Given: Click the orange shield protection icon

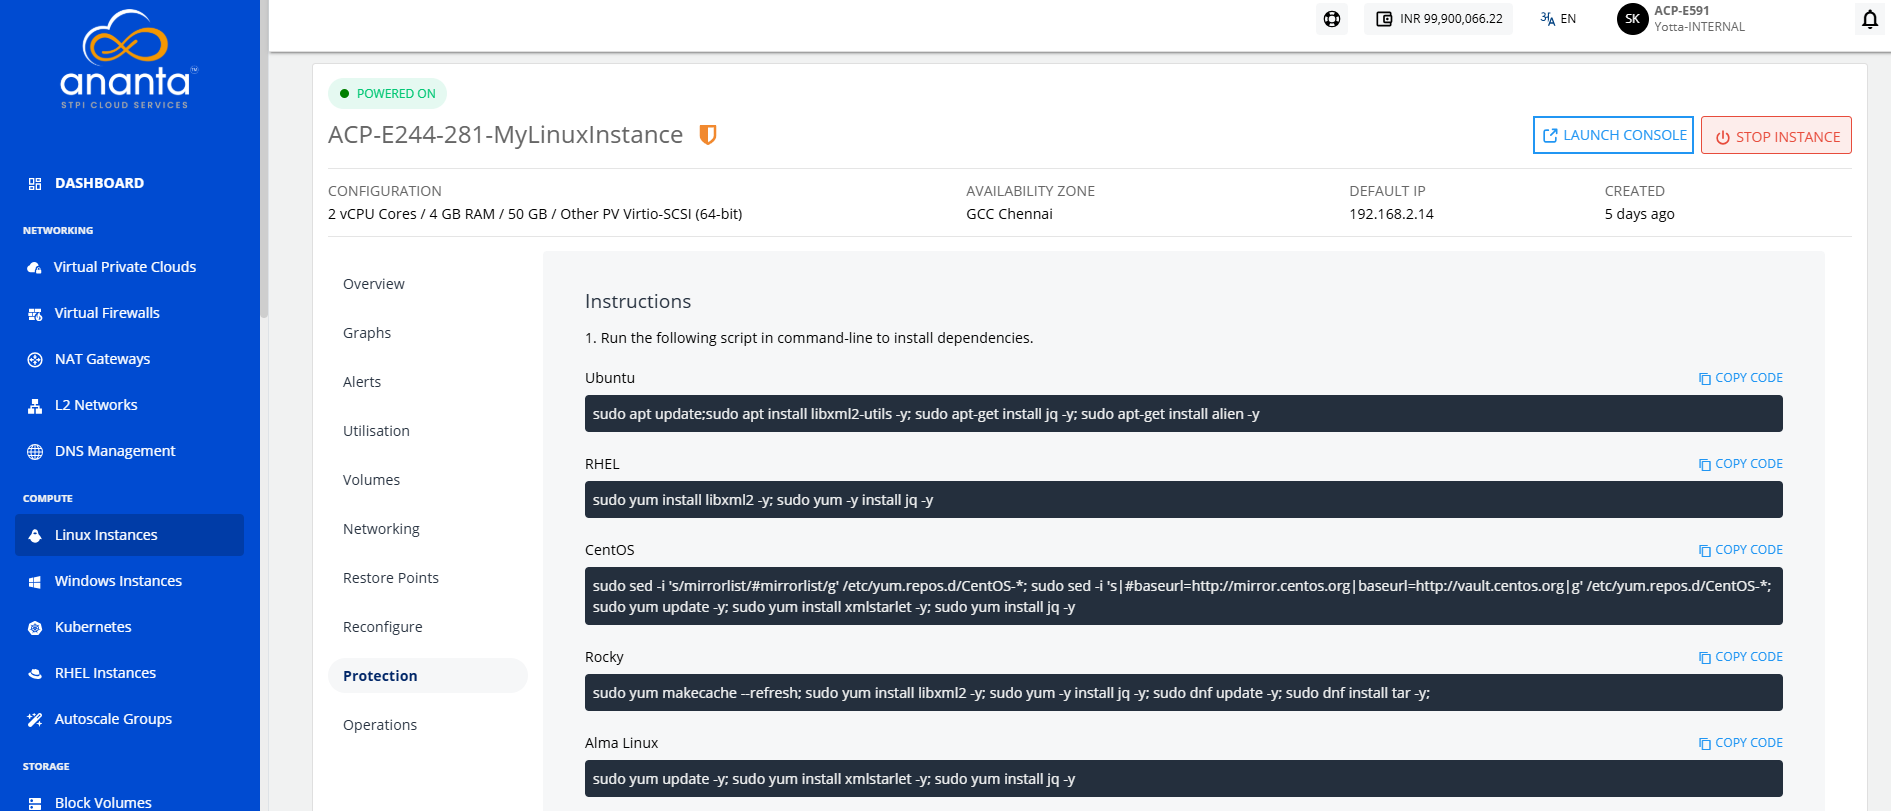Looking at the screenshot, I should pos(708,134).
